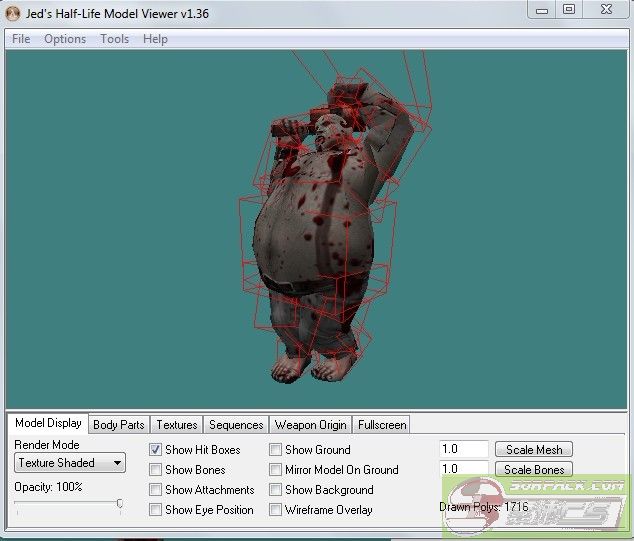Toggle Show Eye Position checkbox

(x=156, y=510)
